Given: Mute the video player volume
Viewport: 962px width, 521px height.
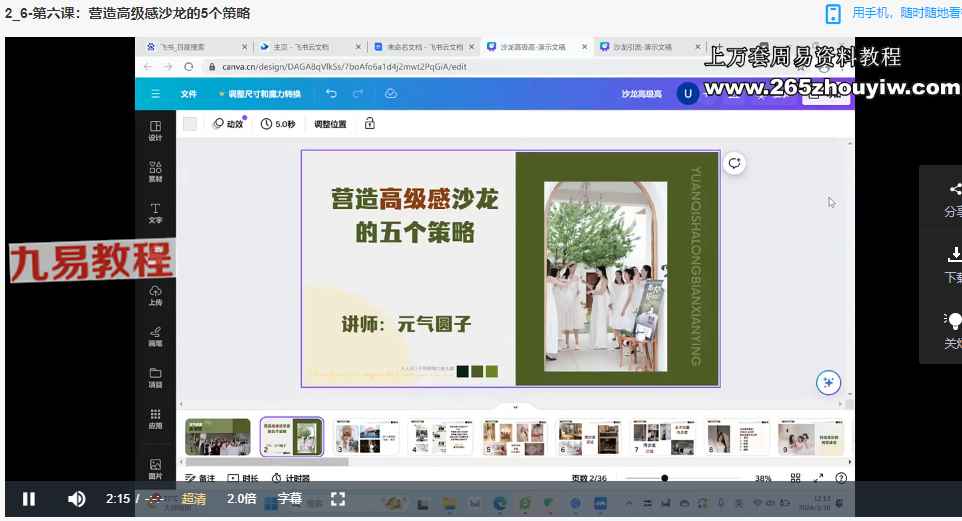Looking at the screenshot, I should (76, 499).
